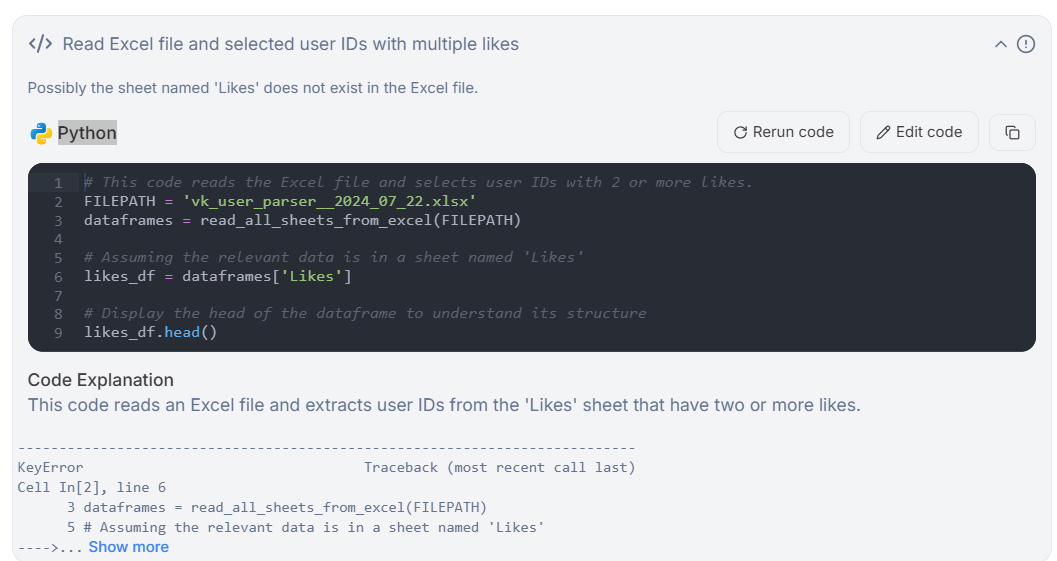Click the block title 'Read Excel file and selected user IDs'

point(290,44)
